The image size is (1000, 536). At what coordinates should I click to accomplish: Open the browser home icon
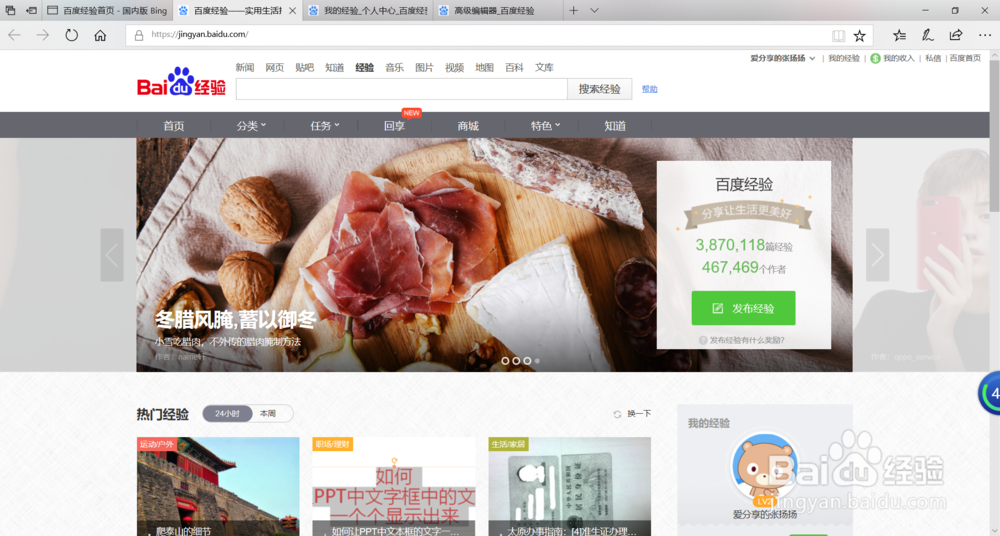point(100,35)
